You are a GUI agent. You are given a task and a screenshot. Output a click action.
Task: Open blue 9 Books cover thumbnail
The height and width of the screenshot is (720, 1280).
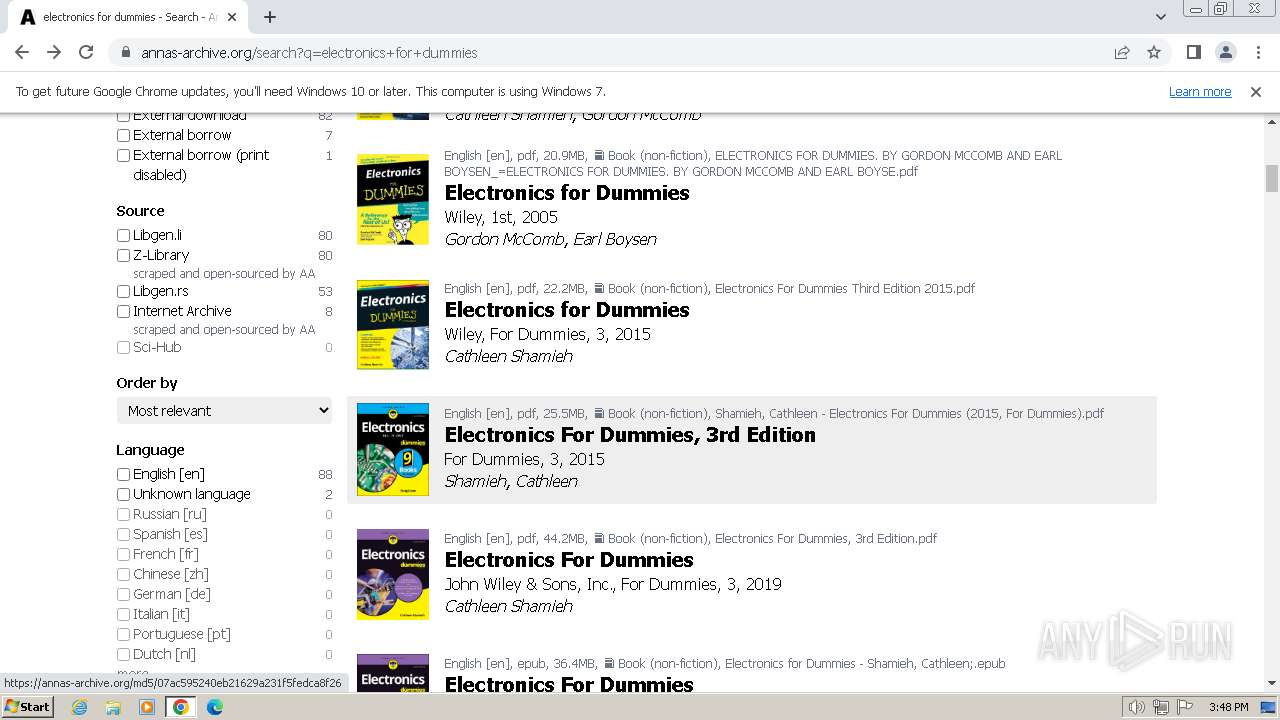click(393, 449)
